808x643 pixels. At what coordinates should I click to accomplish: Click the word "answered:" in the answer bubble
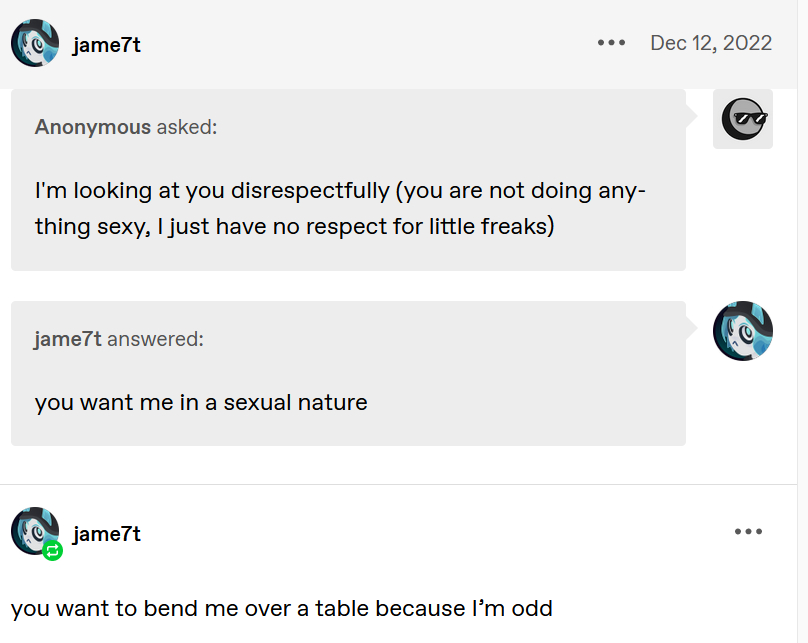[155, 339]
